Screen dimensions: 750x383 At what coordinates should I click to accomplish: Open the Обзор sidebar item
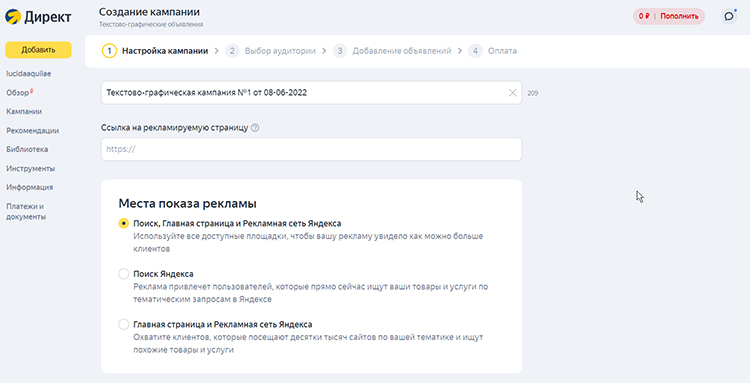click(x=18, y=93)
